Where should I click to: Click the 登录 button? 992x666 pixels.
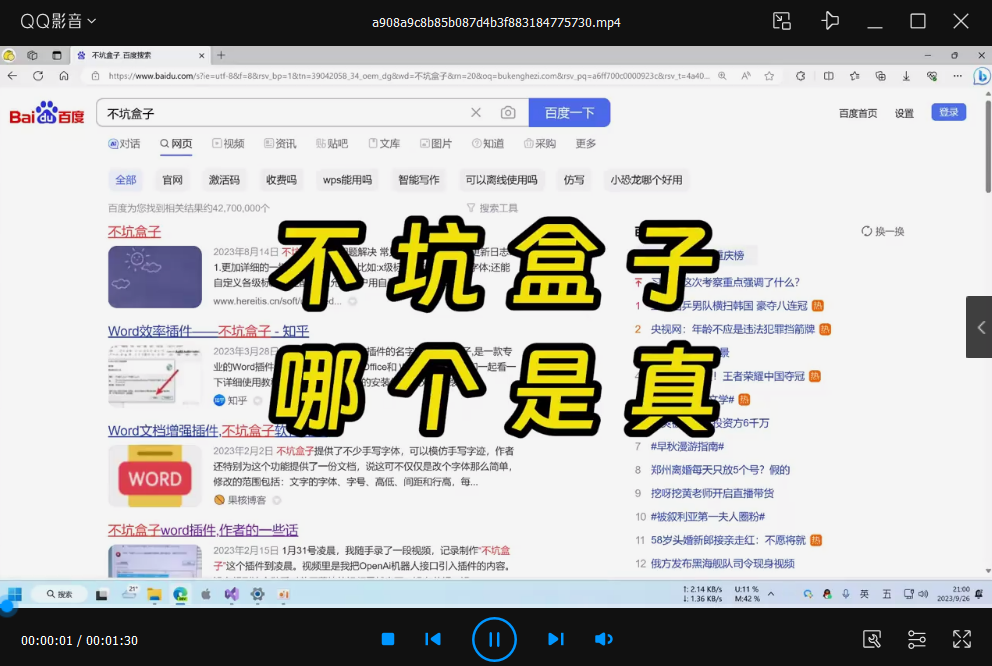tap(948, 112)
